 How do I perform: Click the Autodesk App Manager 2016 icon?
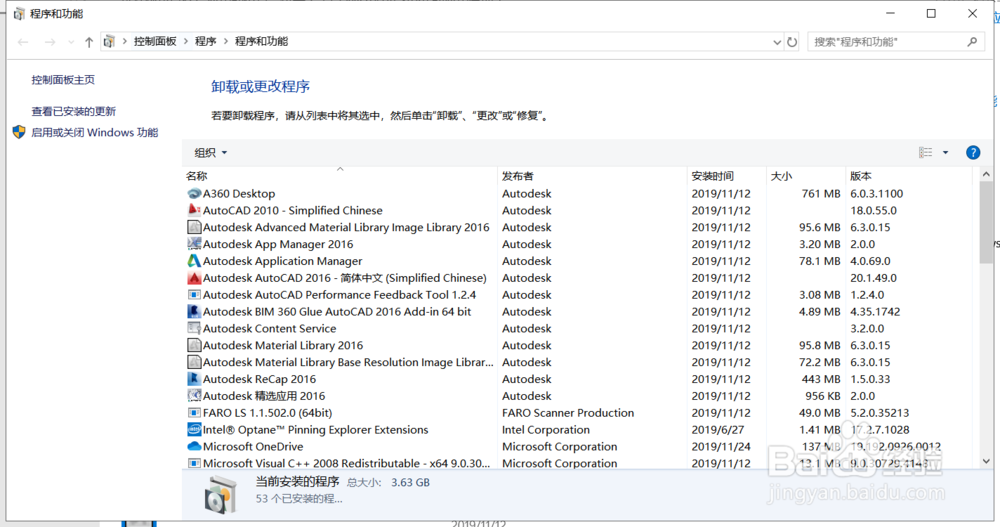(x=194, y=244)
